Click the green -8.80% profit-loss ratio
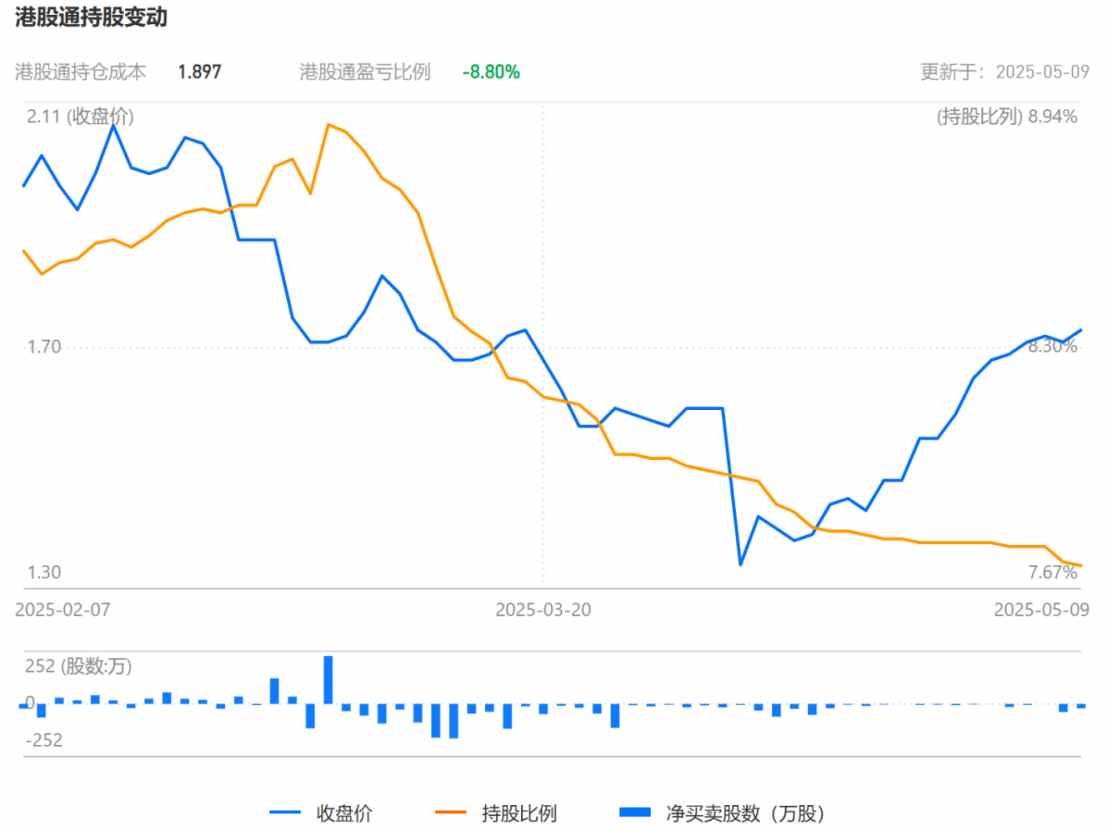This screenshot has height=831, width=1107. click(x=490, y=72)
